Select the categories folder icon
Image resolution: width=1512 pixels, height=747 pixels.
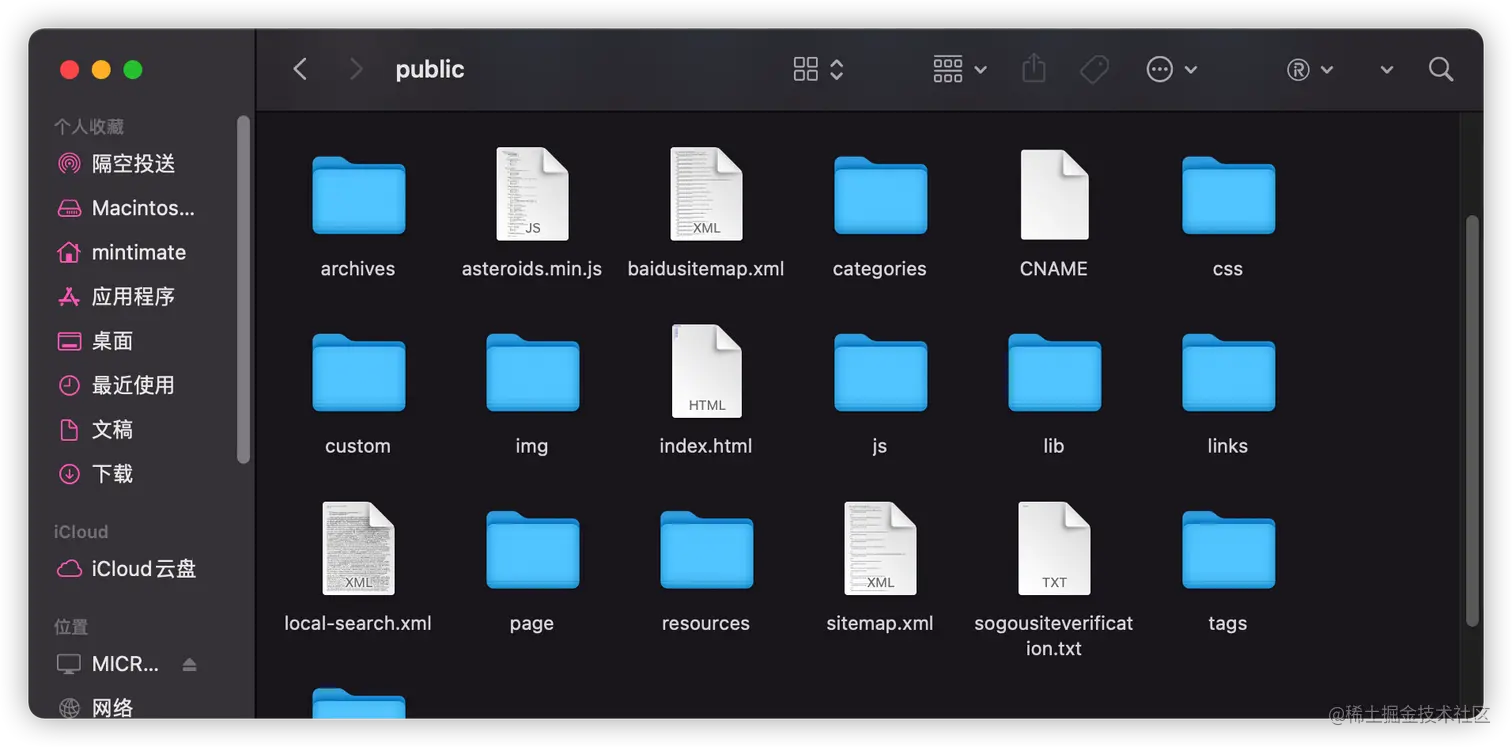click(880, 195)
